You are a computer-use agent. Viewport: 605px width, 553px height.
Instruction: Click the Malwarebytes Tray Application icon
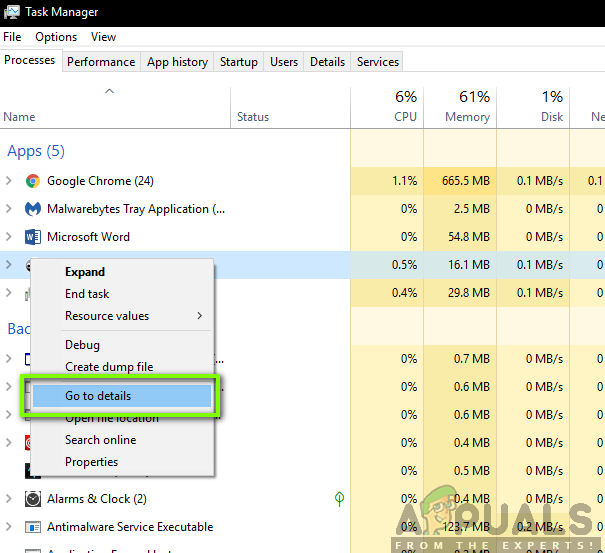(x=33, y=209)
